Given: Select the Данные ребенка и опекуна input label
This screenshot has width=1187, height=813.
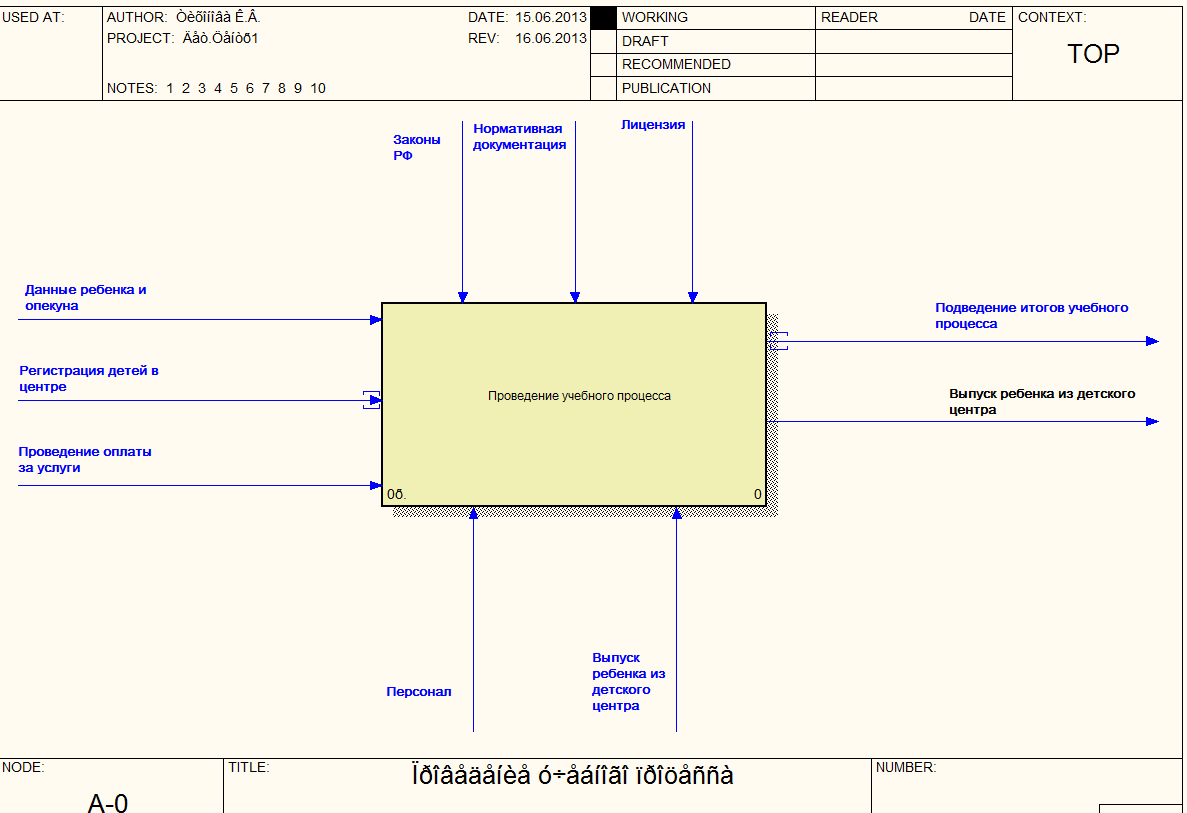Looking at the screenshot, I should [85, 298].
